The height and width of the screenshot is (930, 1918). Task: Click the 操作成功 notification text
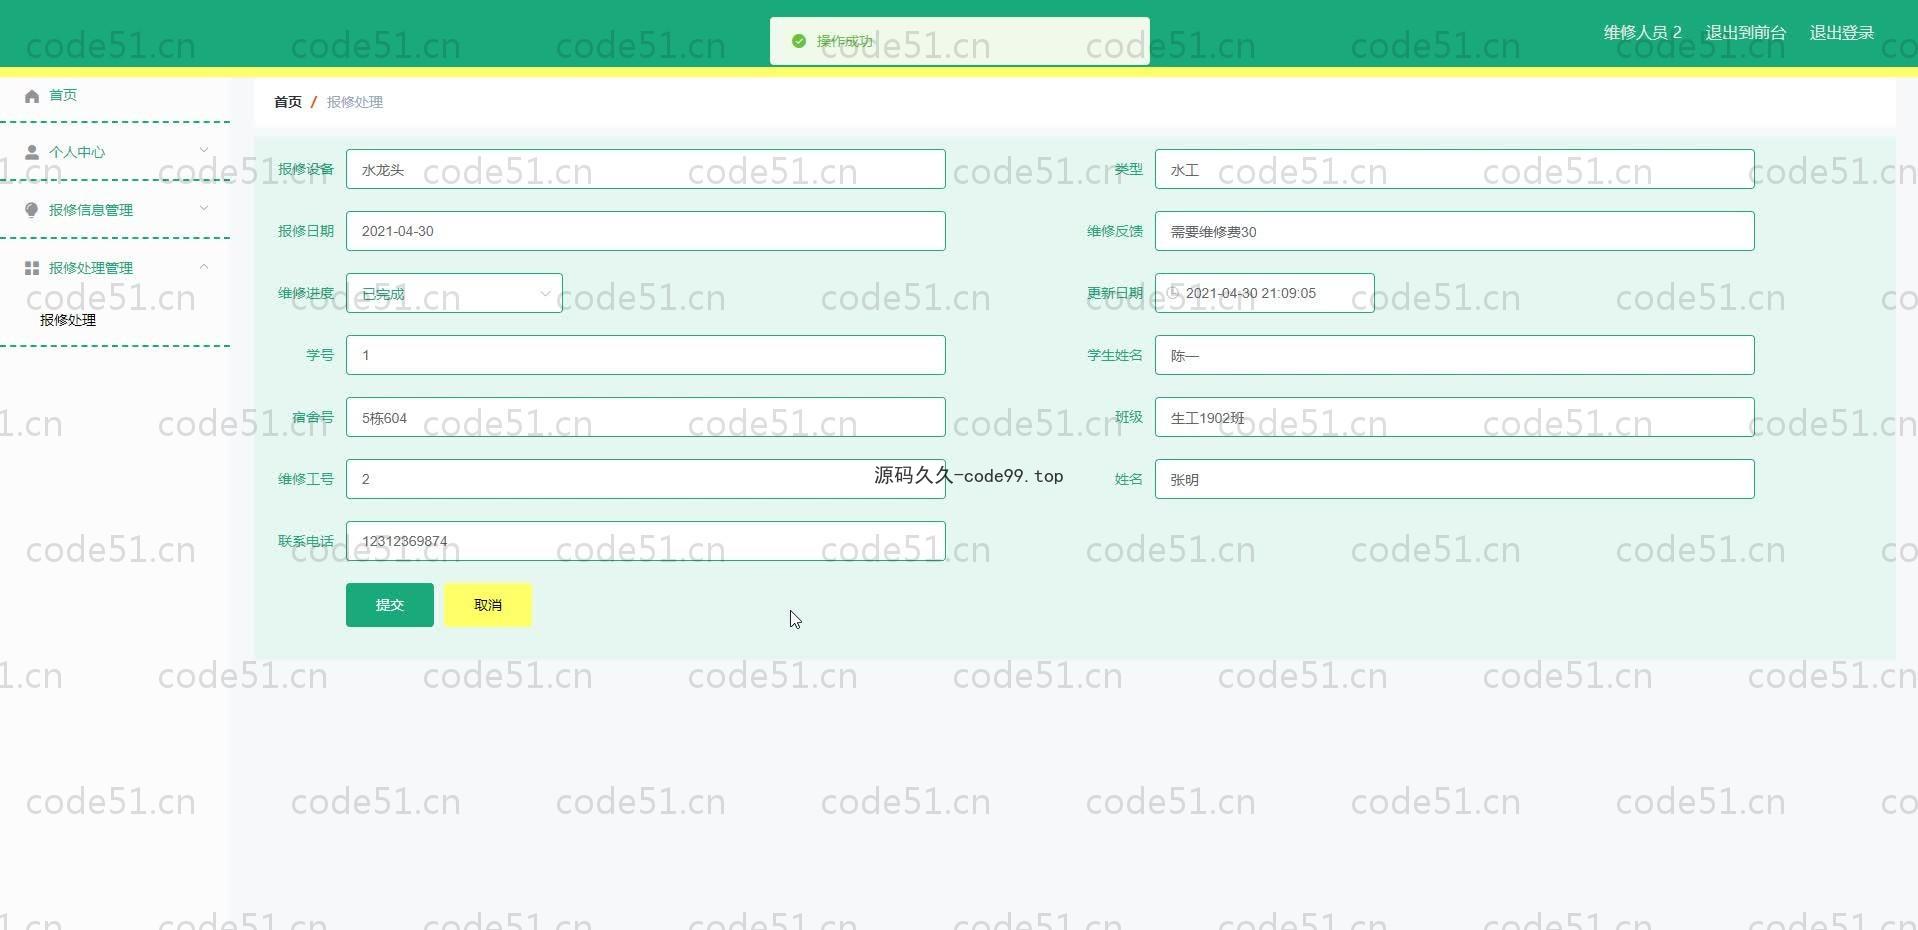(x=844, y=41)
